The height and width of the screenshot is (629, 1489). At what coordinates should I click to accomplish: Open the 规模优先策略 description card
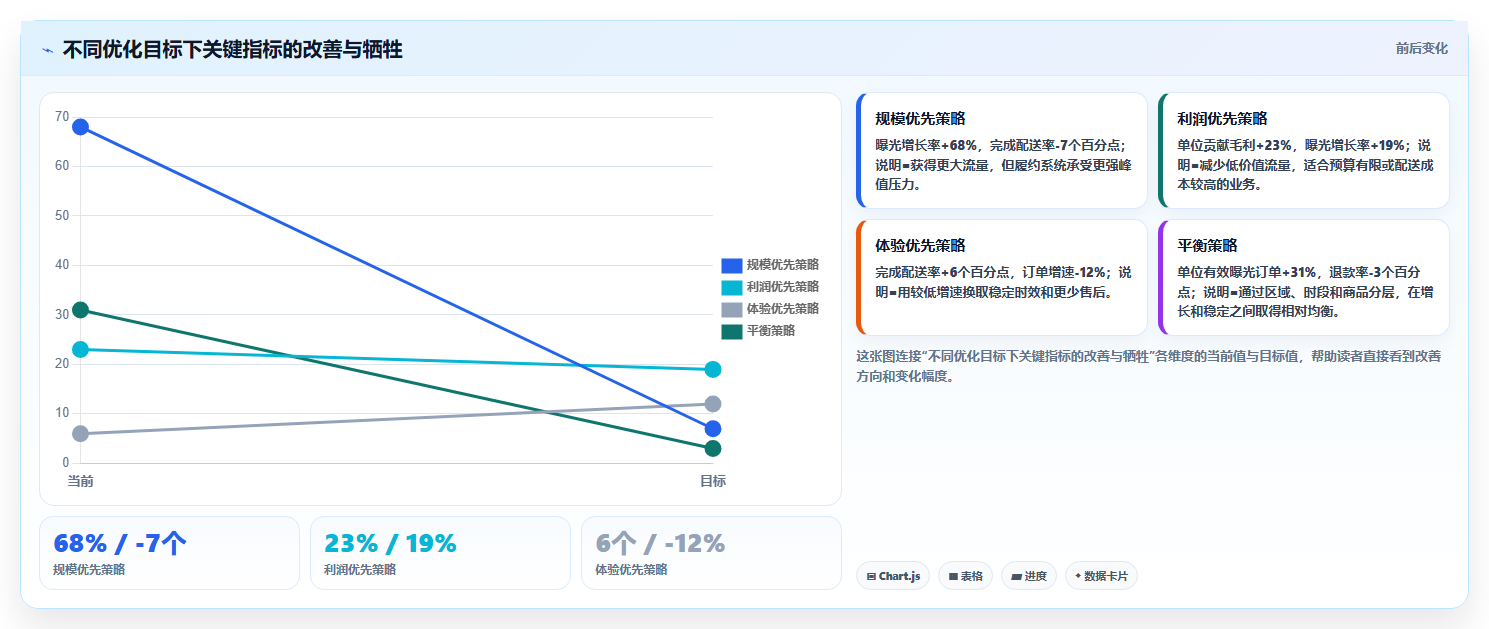coord(1002,150)
